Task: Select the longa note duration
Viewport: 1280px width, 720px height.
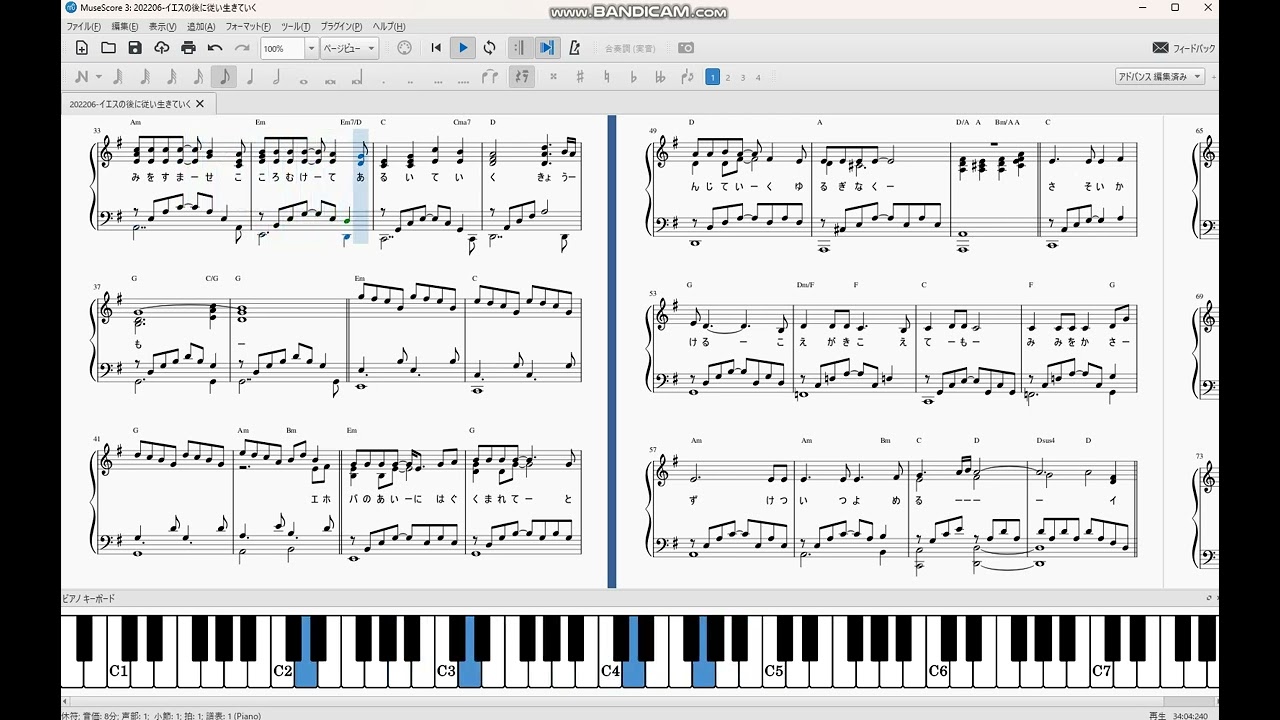Action: [356, 77]
